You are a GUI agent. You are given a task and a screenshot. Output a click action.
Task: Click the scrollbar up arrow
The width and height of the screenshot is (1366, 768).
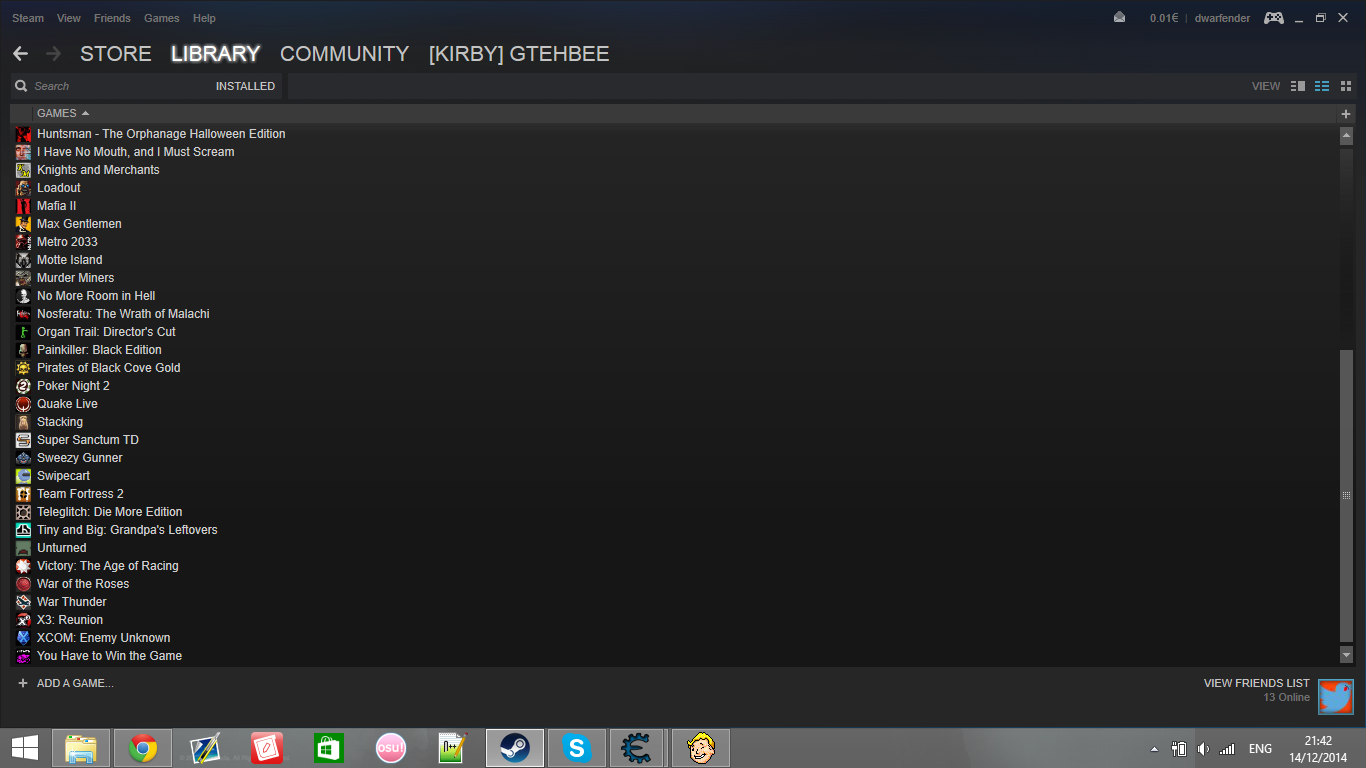click(x=1346, y=135)
